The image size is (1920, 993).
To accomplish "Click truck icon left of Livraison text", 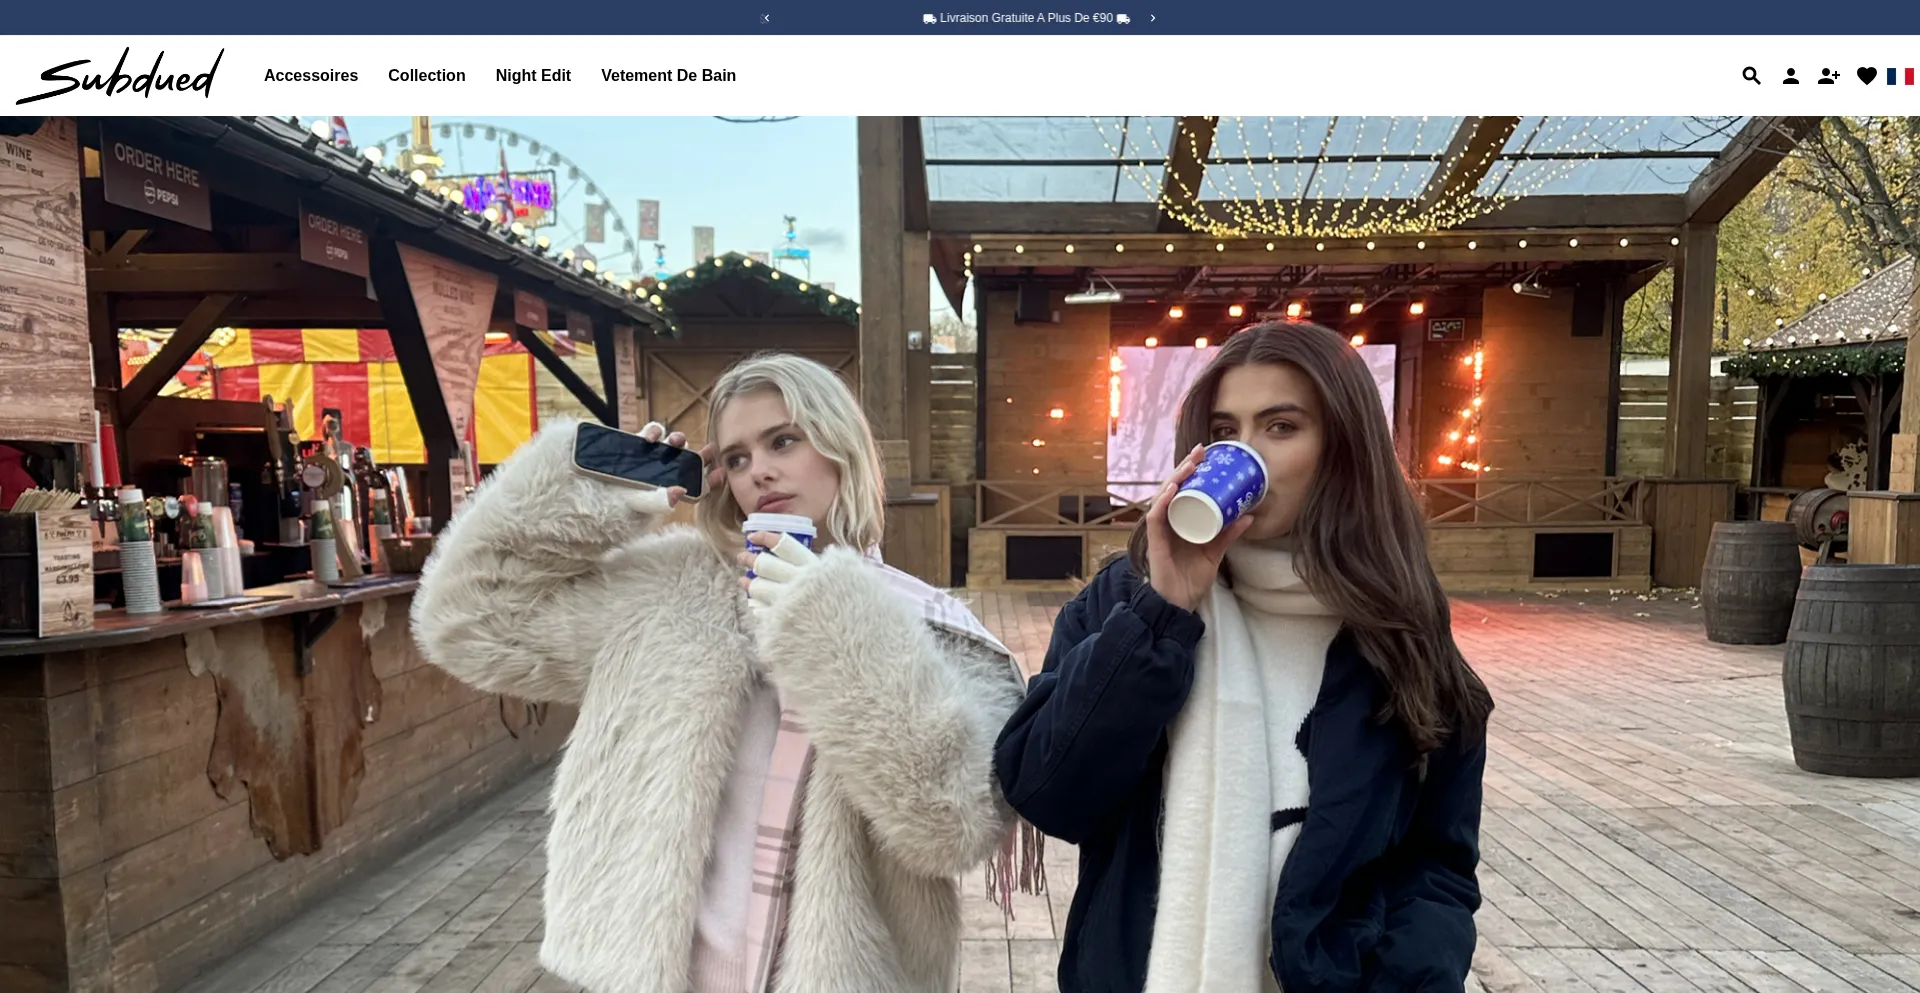I will (x=929, y=18).
